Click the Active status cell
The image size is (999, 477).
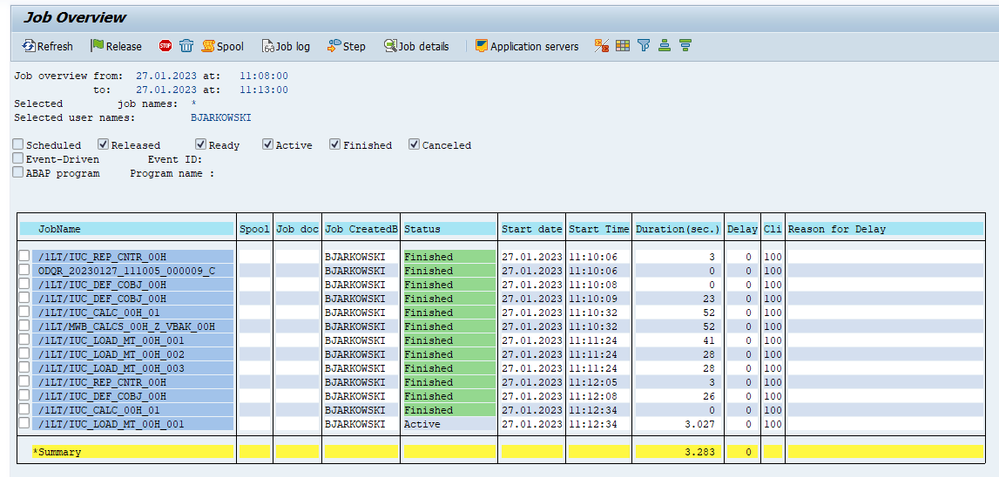449,424
